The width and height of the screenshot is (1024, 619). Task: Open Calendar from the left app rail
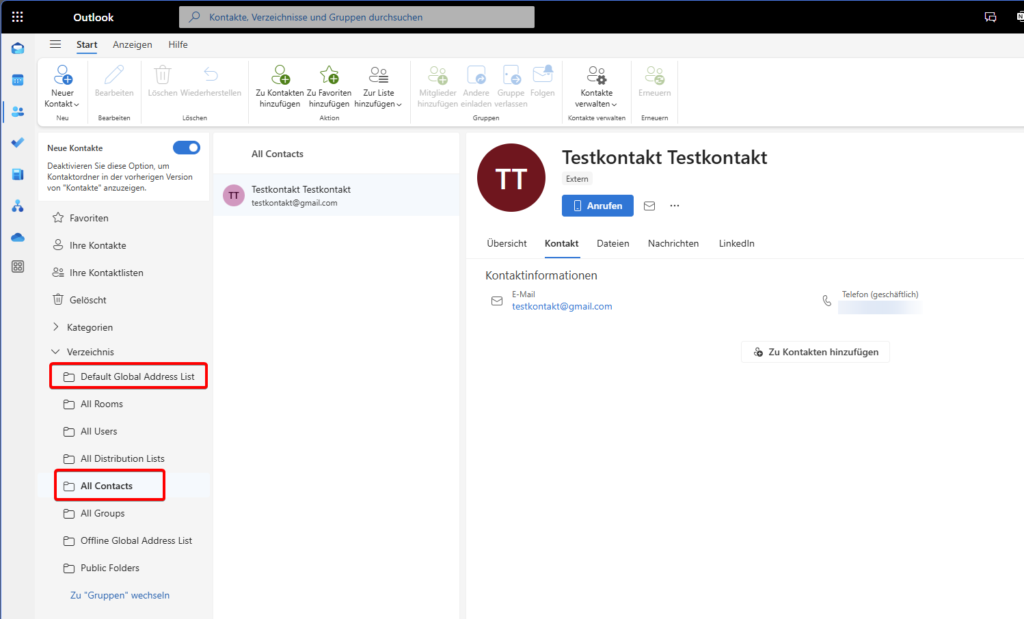(17, 80)
